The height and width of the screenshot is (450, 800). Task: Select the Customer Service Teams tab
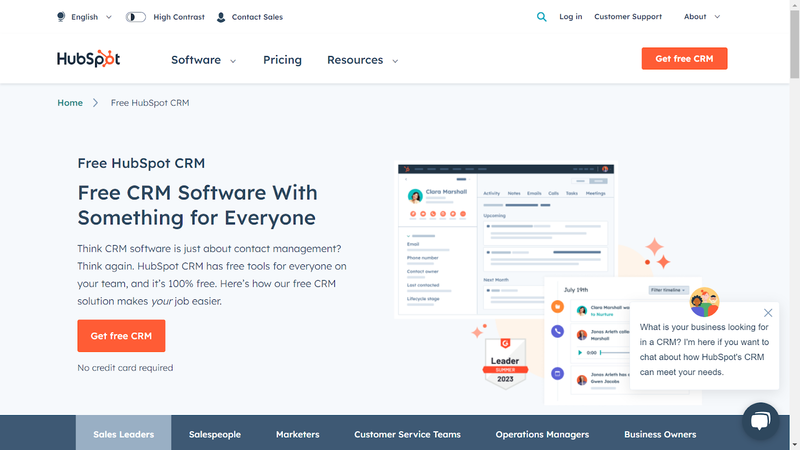[407, 434]
